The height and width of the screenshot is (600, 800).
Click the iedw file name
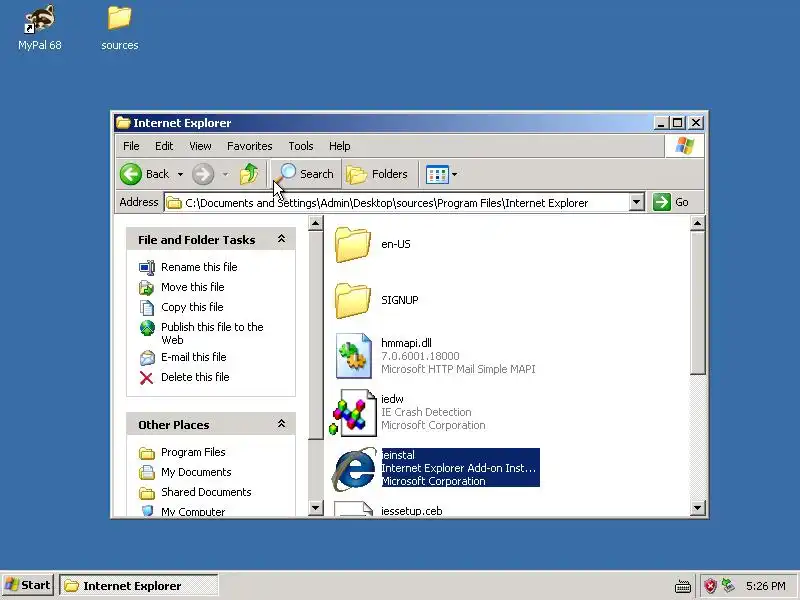click(x=392, y=399)
